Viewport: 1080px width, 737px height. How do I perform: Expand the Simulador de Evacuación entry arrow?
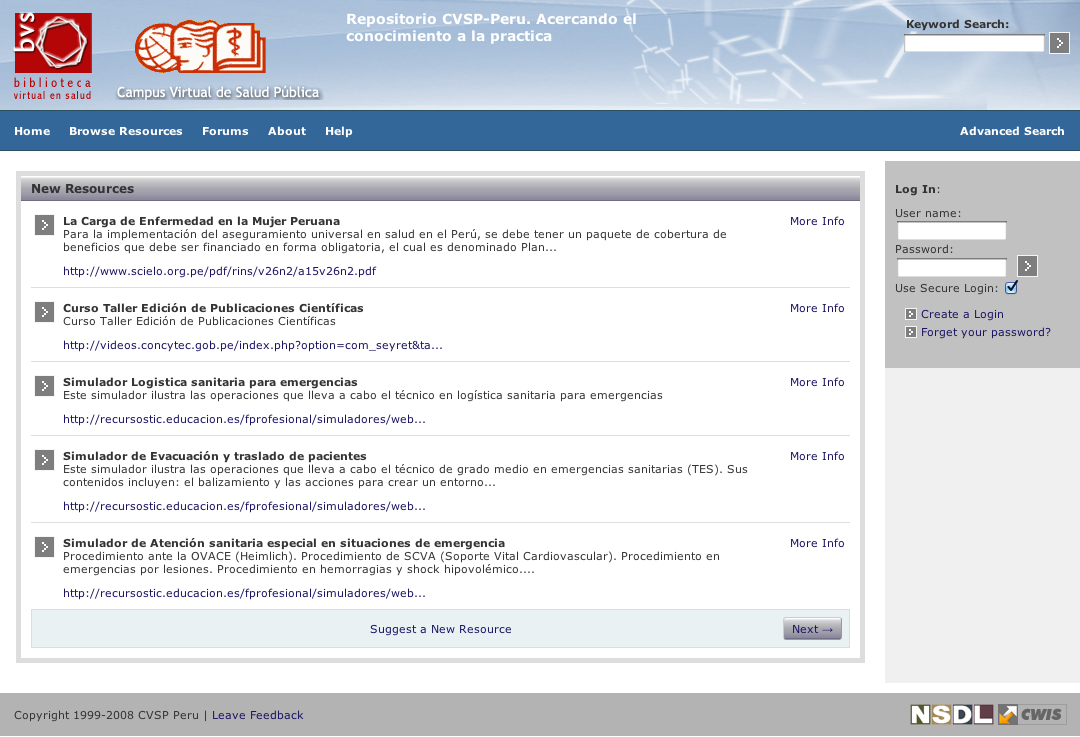coord(44,460)
